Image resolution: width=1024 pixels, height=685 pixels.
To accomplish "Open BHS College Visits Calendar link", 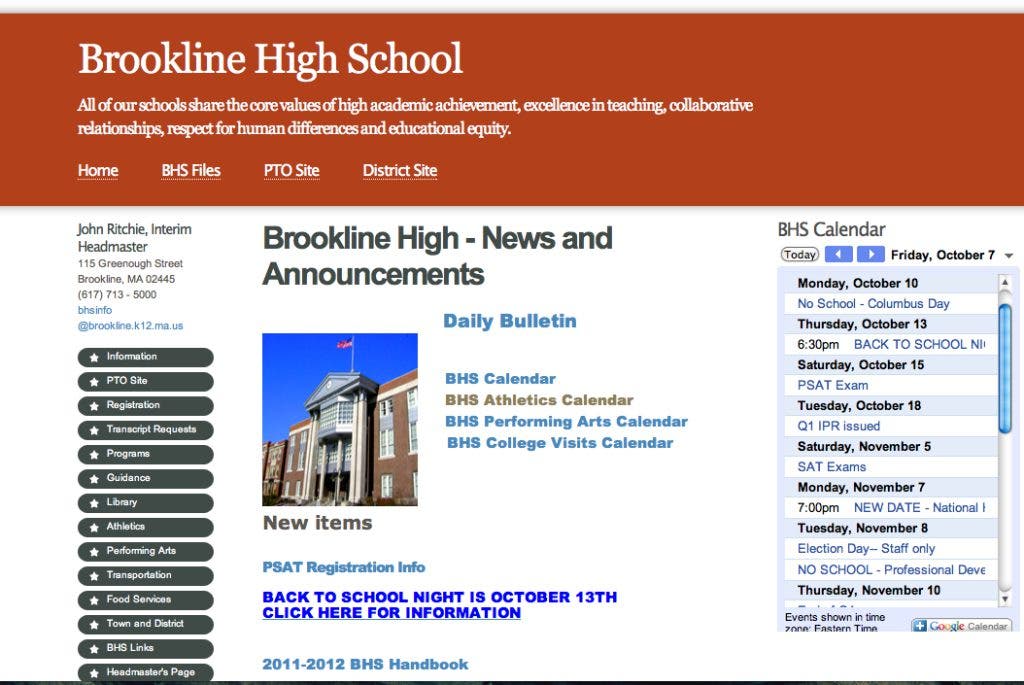I will (560, 443).
